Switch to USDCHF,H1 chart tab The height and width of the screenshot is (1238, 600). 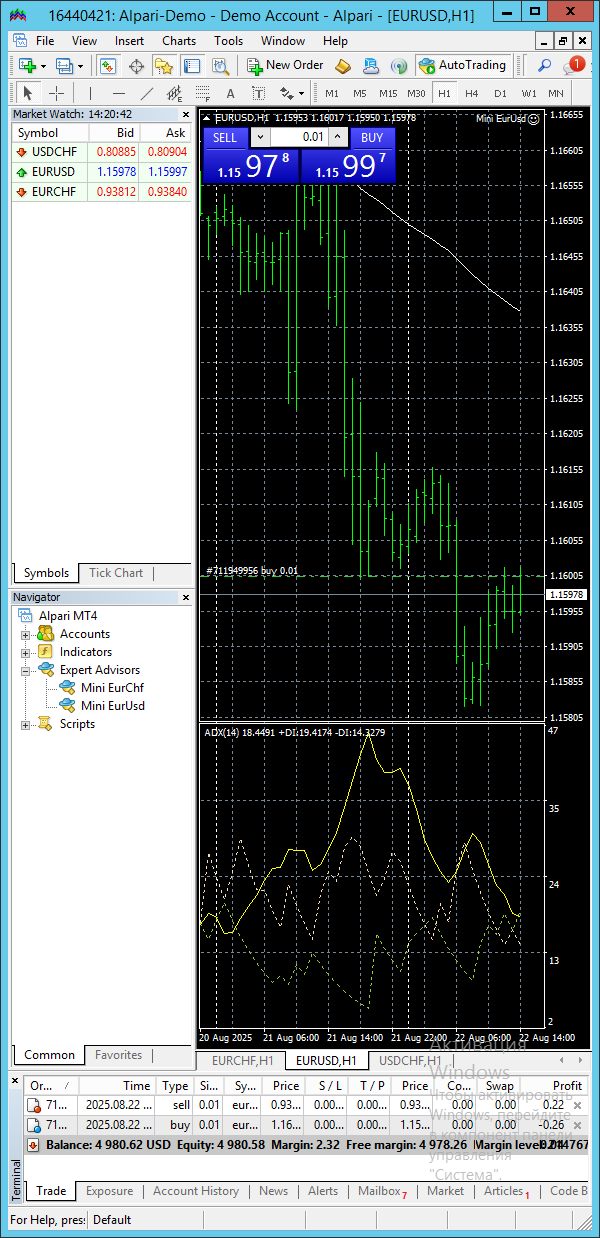coord(410,1060)
